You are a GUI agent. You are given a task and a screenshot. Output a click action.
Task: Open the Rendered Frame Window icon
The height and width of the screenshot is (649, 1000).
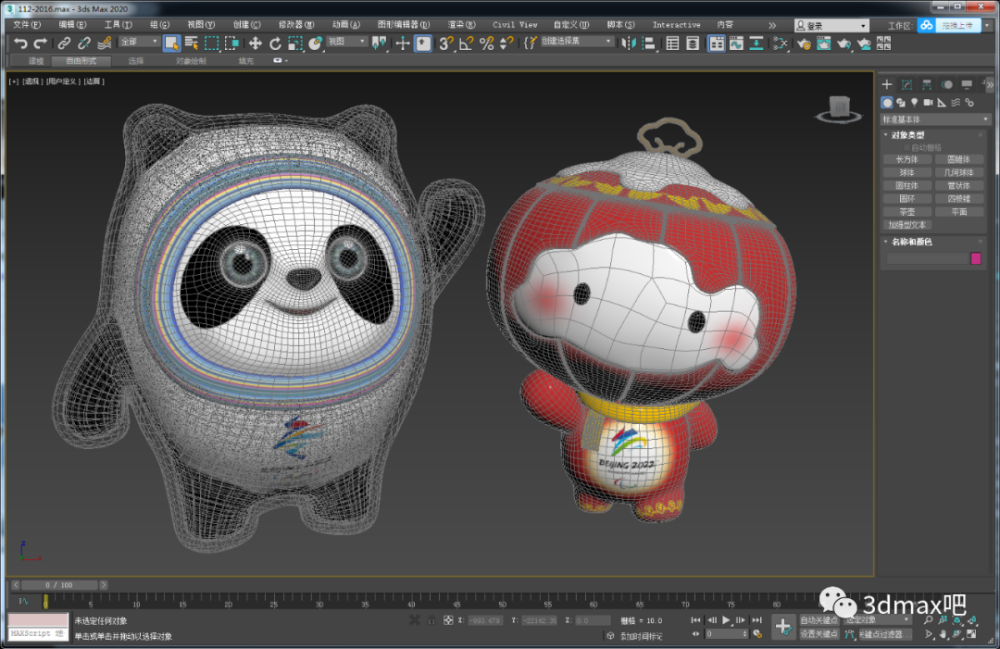tap(823, 43)
